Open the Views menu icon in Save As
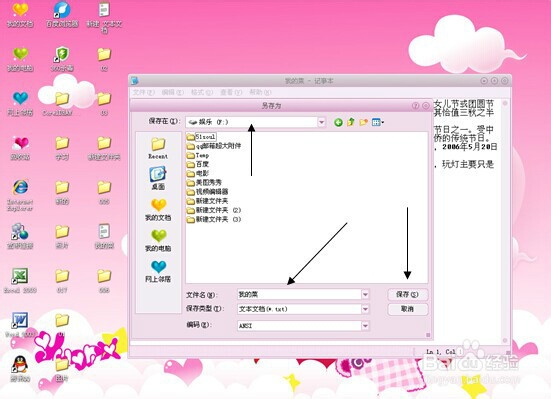 click(378, 122)
